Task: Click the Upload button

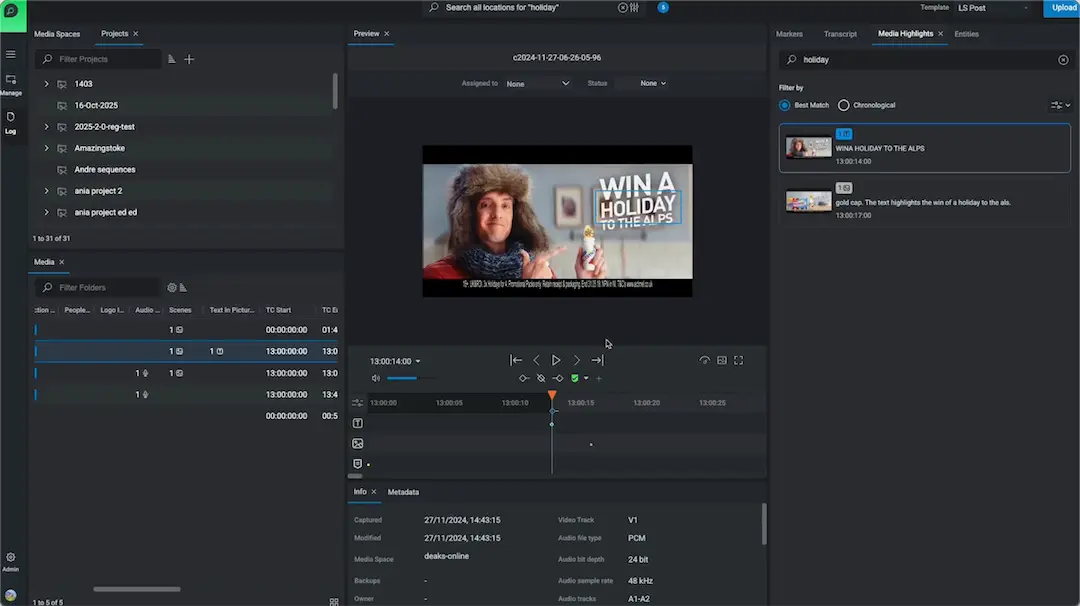Action: (1062, 8)
